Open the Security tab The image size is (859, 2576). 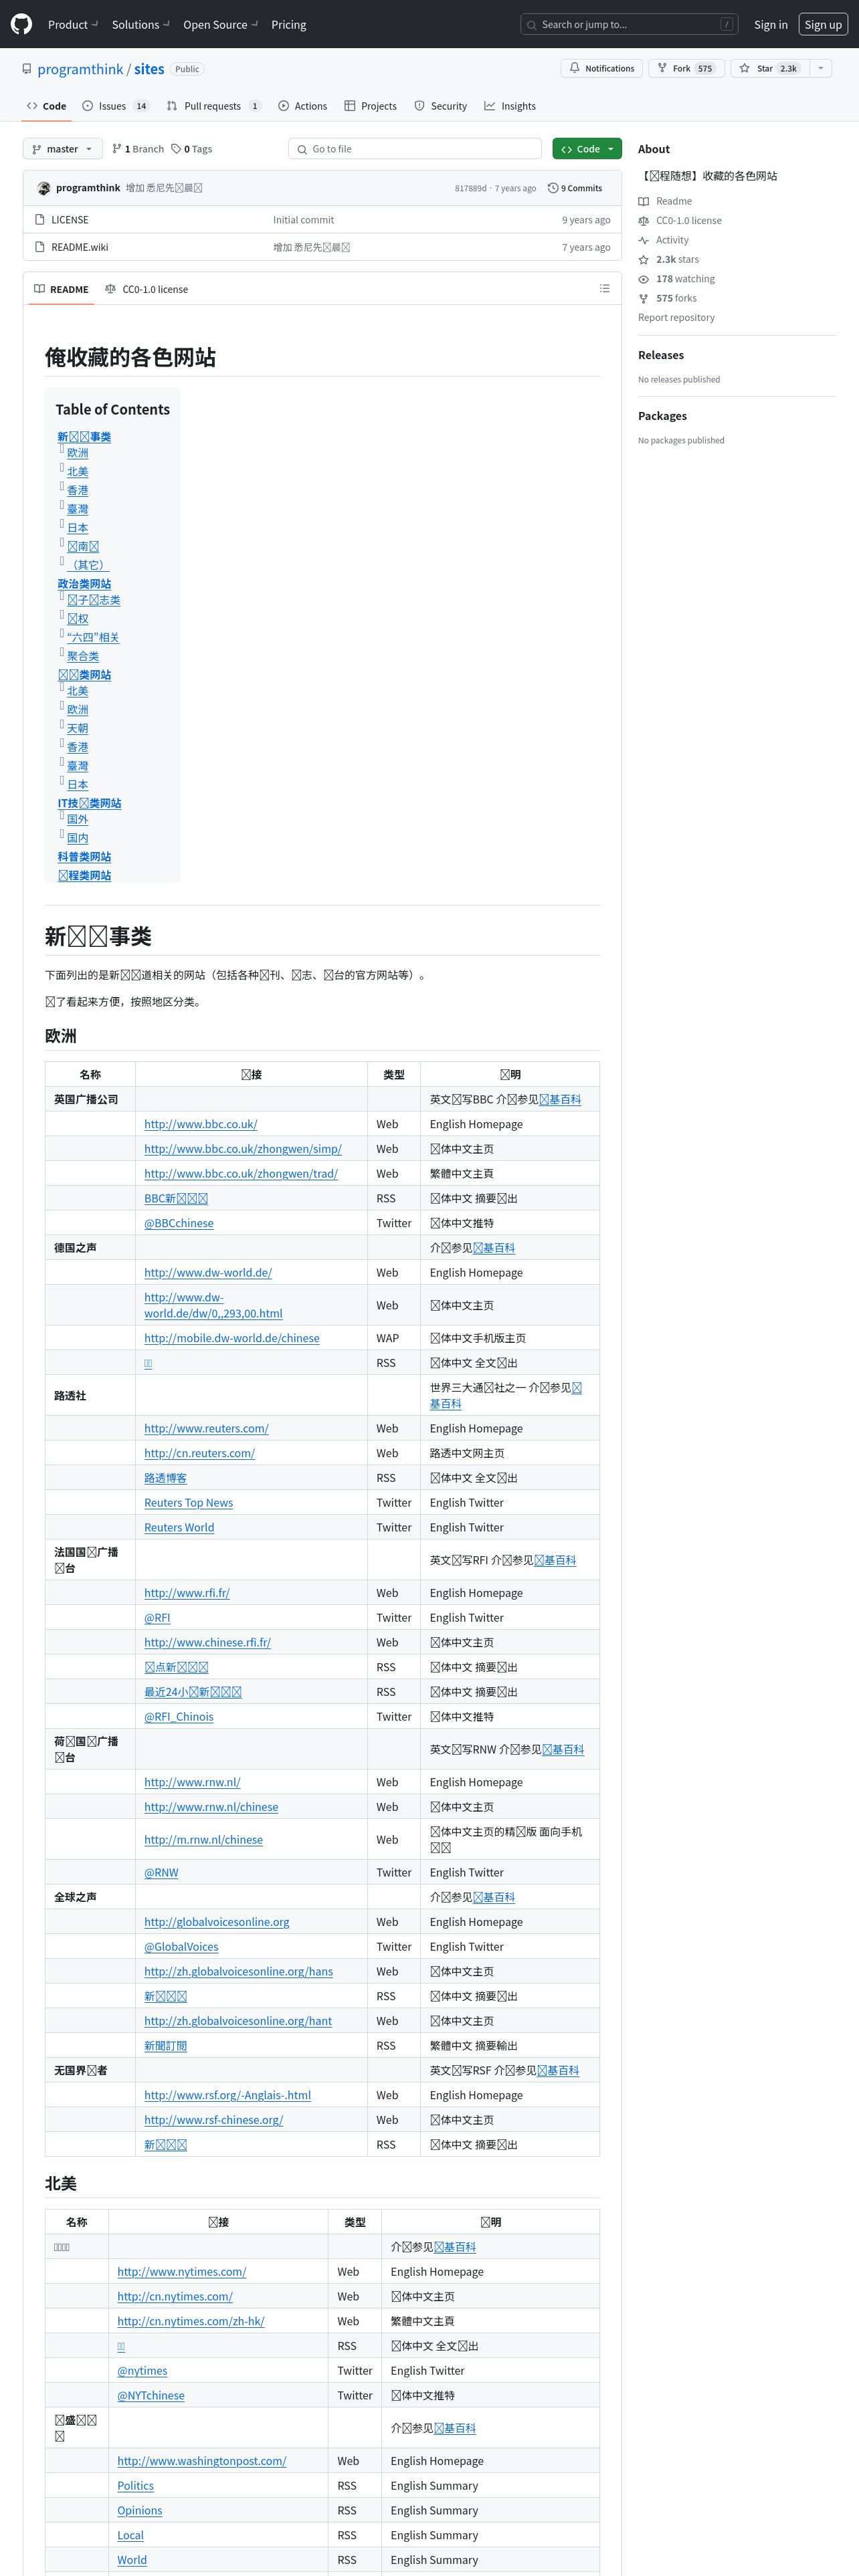click(x=441, y=106)
